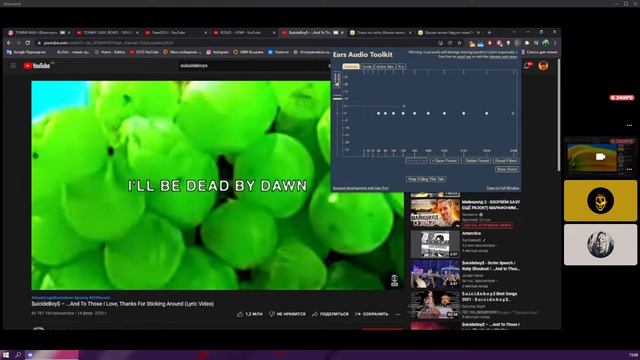Go to the YouTube home logo
The image size is (640, 360).
tap(37, 66)
